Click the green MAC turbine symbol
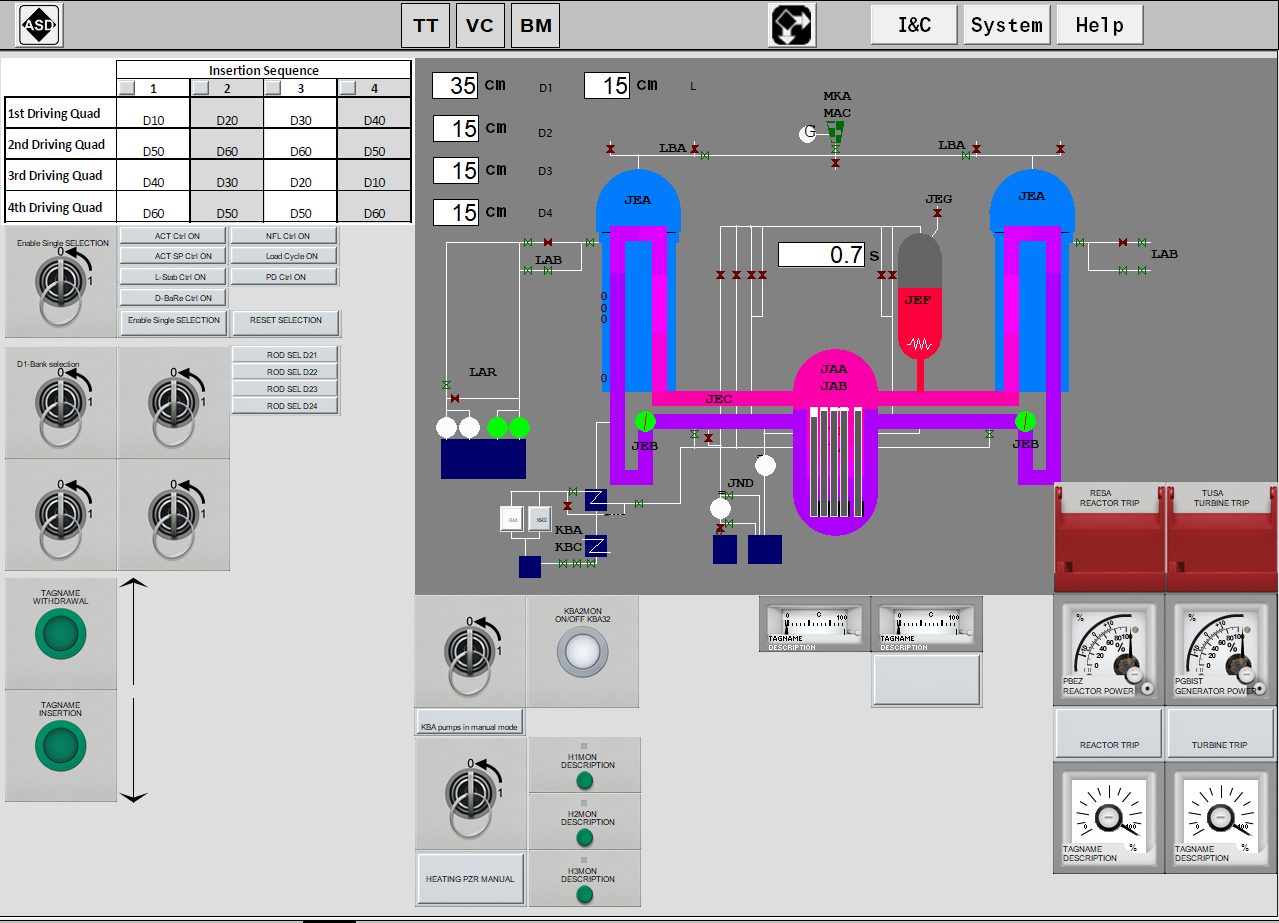Screen dimensions: 1279x923 [x=835, y=130]
